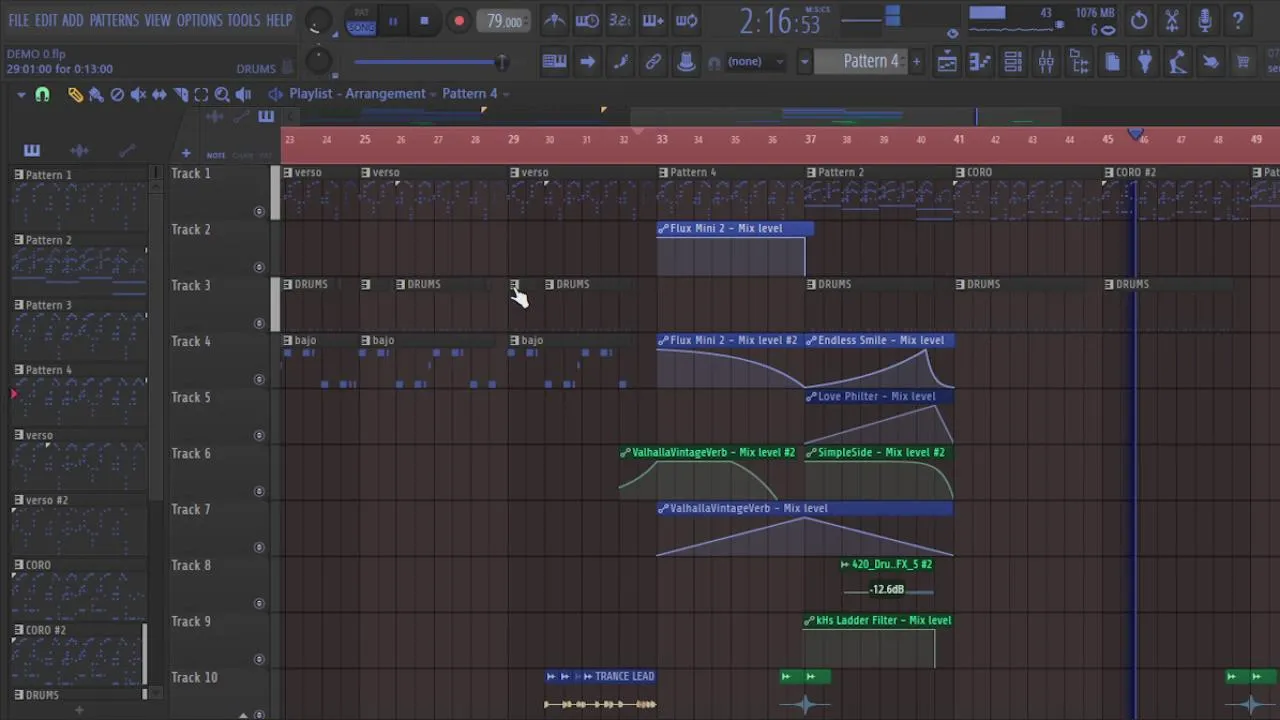The image size is (1280, 720).
Task: Pick the Zoom magnifier tool
Action: coord(222,94)
